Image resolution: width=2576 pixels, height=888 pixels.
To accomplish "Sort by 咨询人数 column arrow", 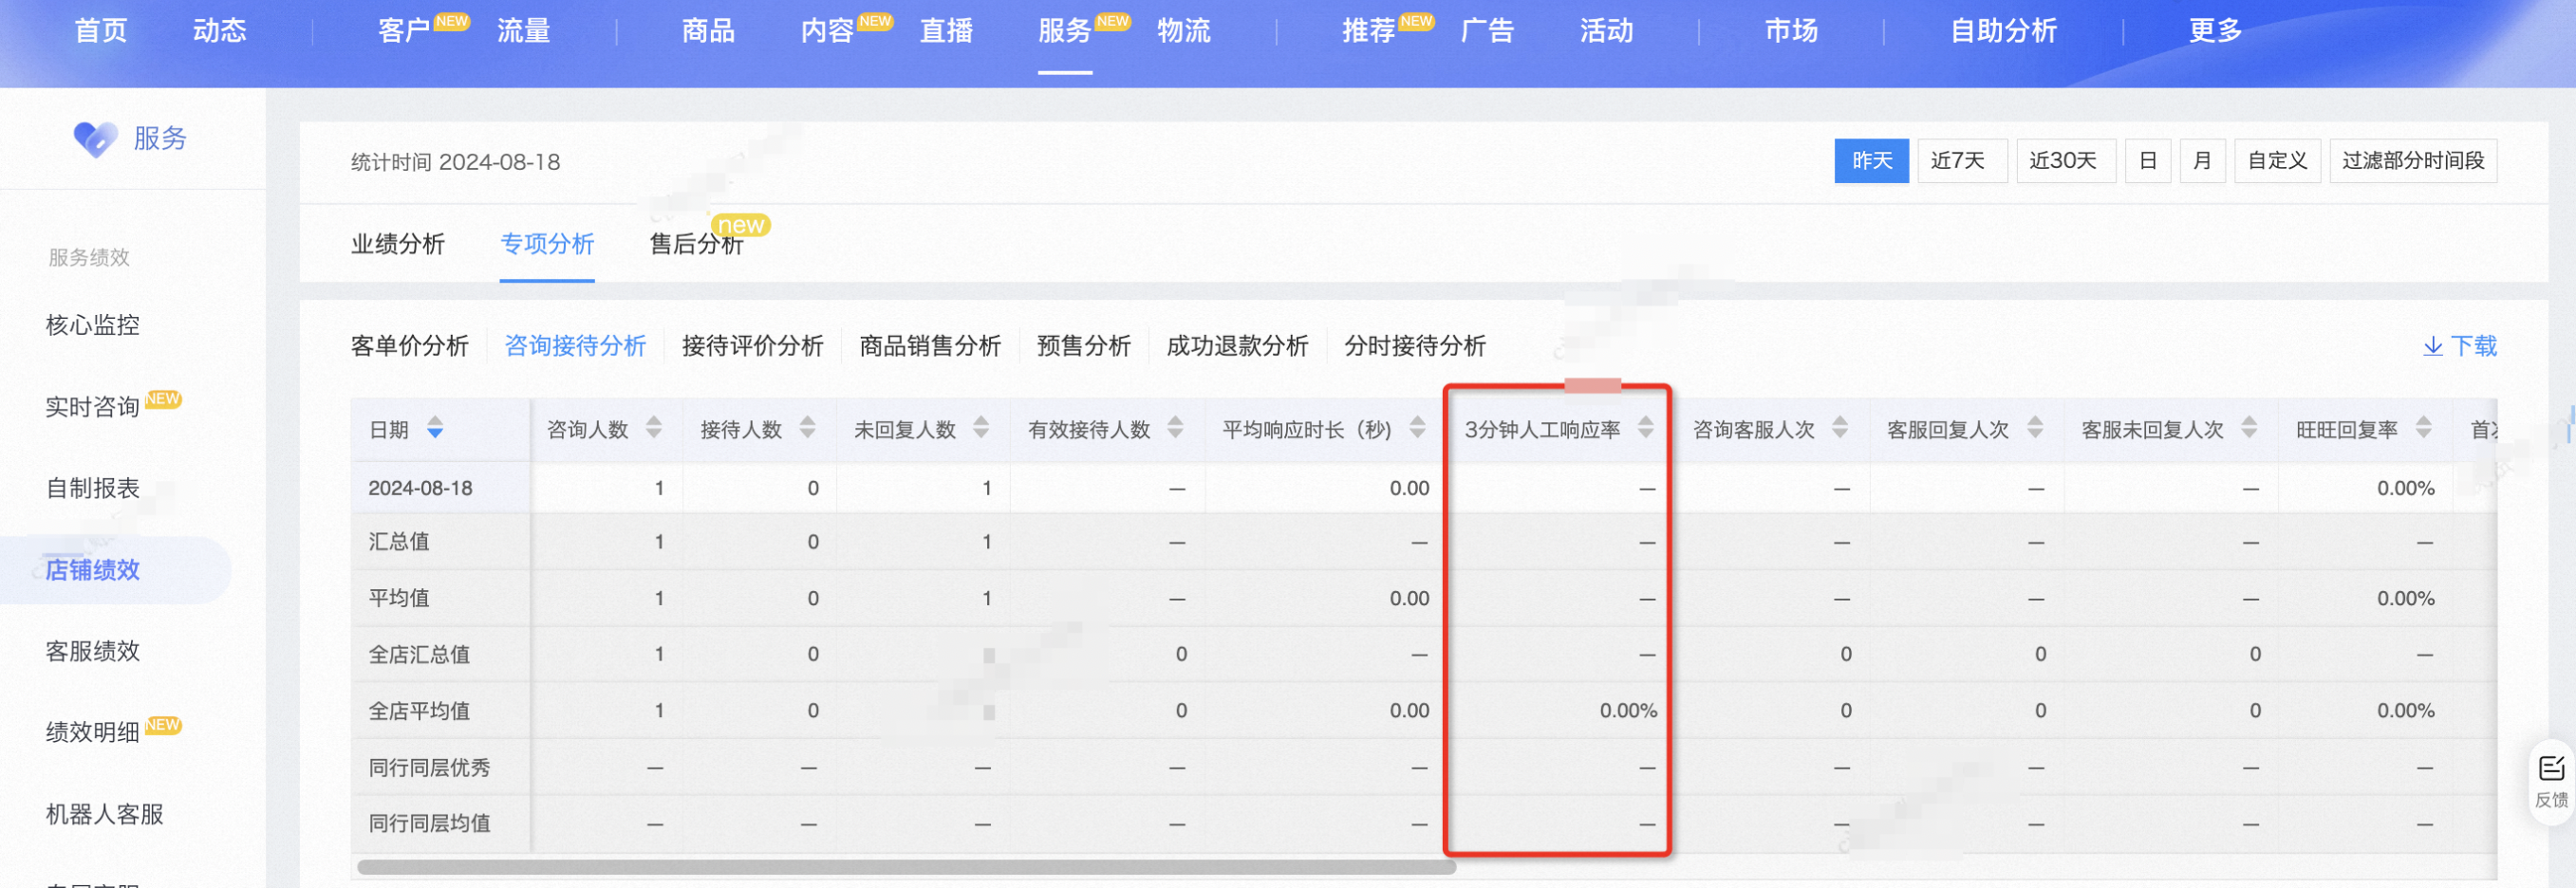I will 654,428.
